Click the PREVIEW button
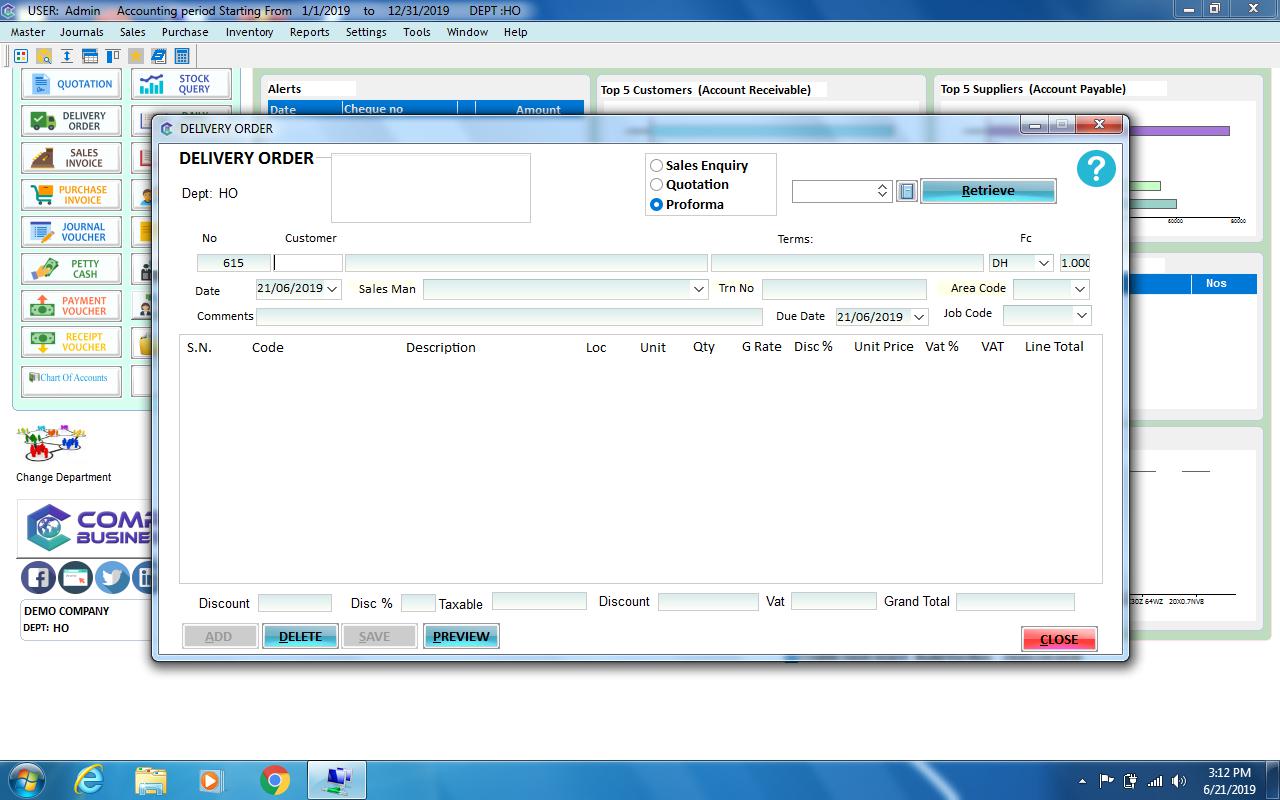This screenshot has width=1280, height=800. [x=461, y=635]
